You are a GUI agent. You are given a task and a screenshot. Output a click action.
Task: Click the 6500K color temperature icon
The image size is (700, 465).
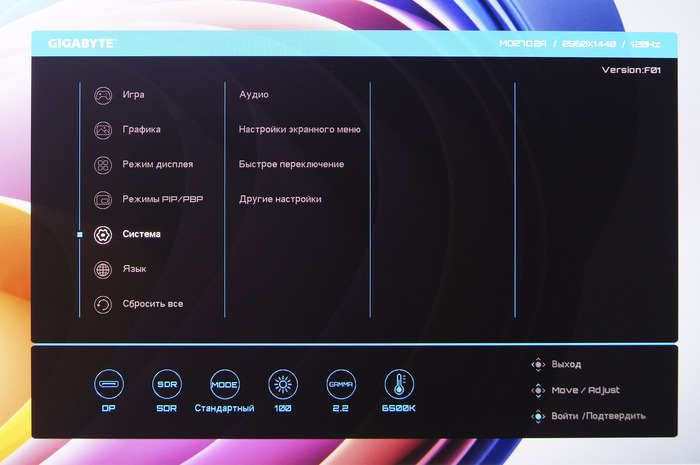click(399, 384)
